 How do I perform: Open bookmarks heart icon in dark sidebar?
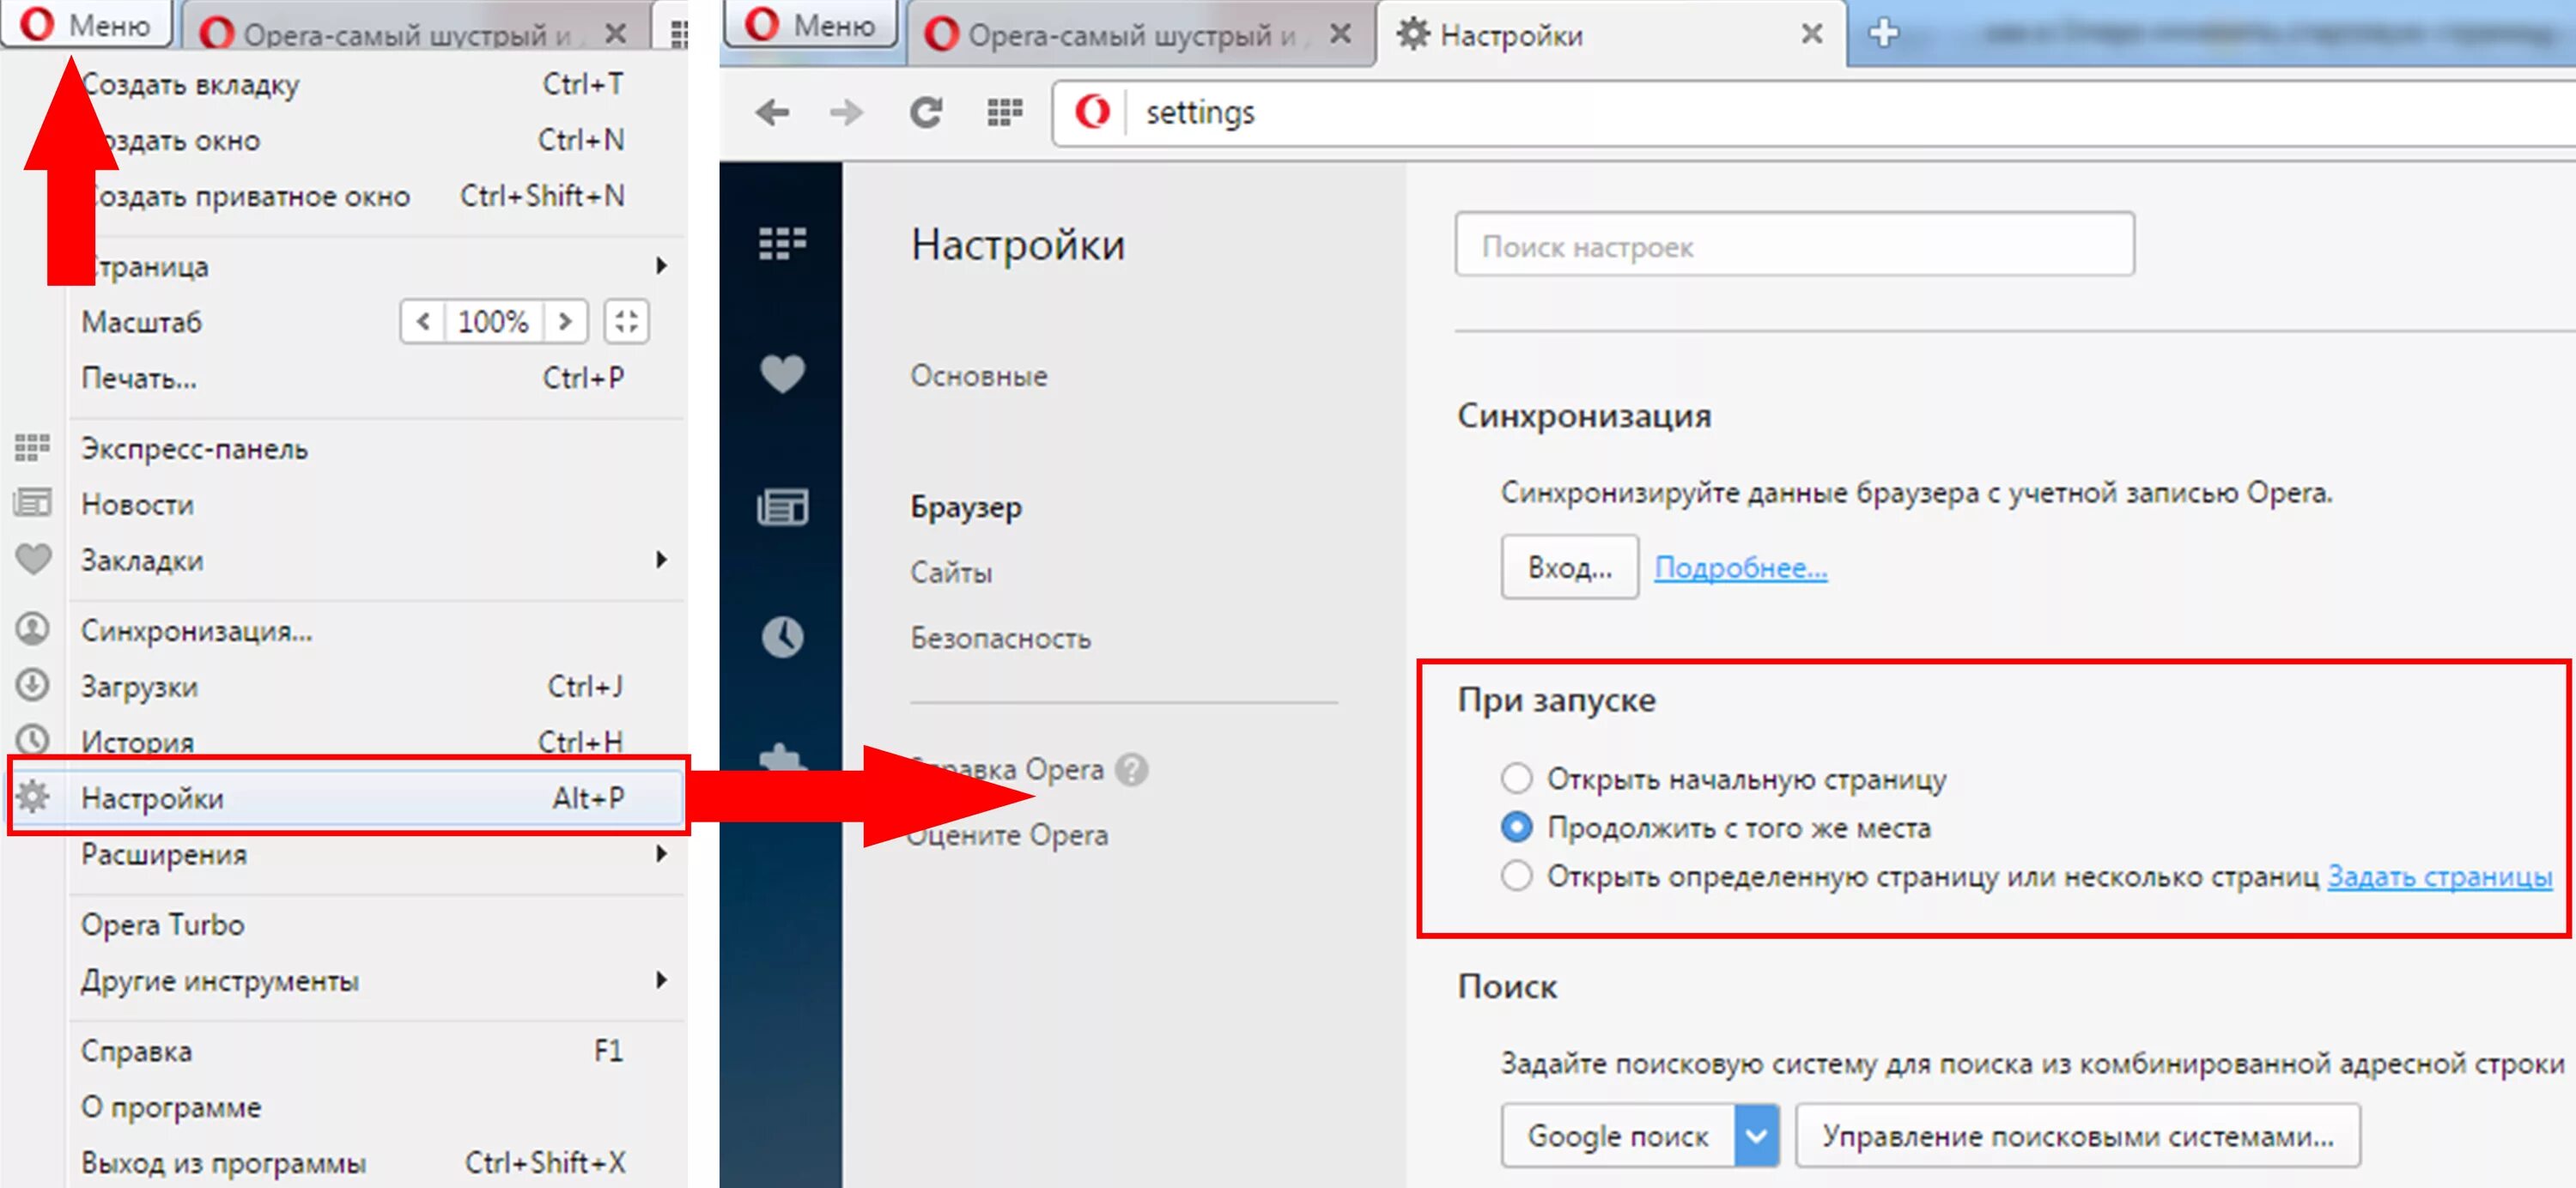coord(782,374)
